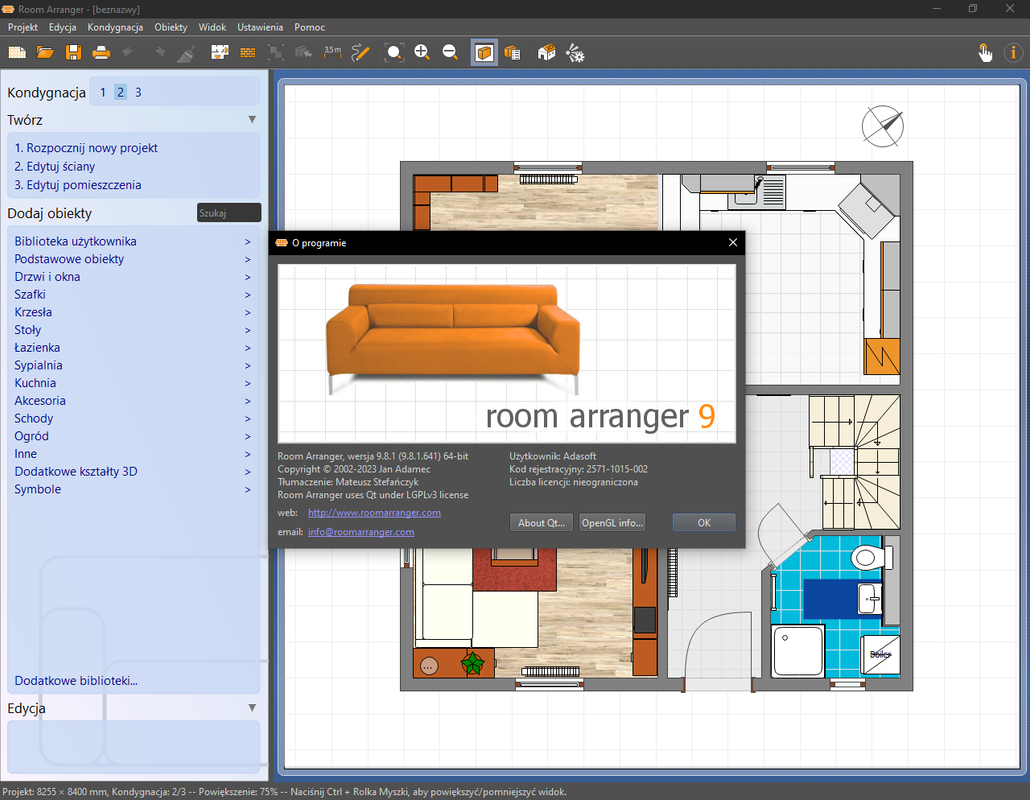The image size is (1030, 800).
Task: Activate the hand touch mode icon
Action: click(x=985, y=53)
